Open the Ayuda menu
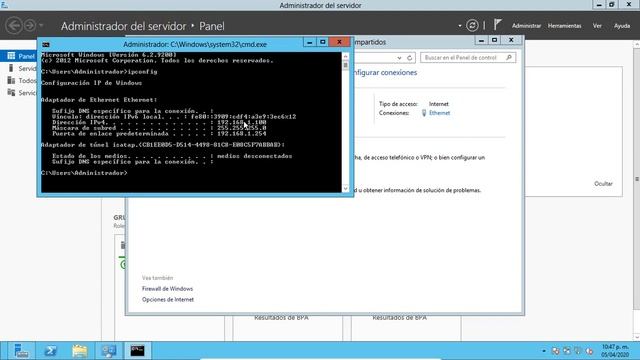This screenshot has width=640, height=360. pyautogui.click(x=622, y=26)
